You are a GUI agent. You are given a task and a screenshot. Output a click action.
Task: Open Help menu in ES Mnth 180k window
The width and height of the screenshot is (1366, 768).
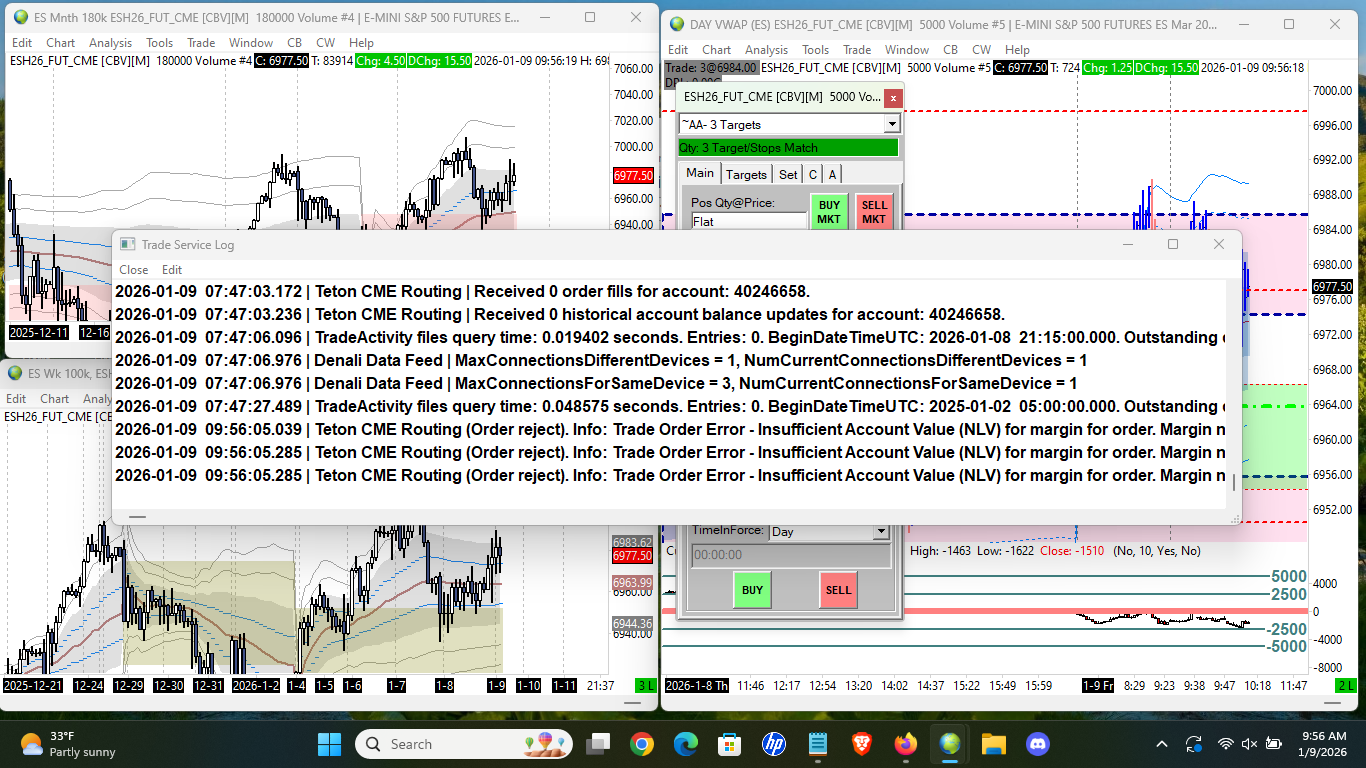click(361, 43)
